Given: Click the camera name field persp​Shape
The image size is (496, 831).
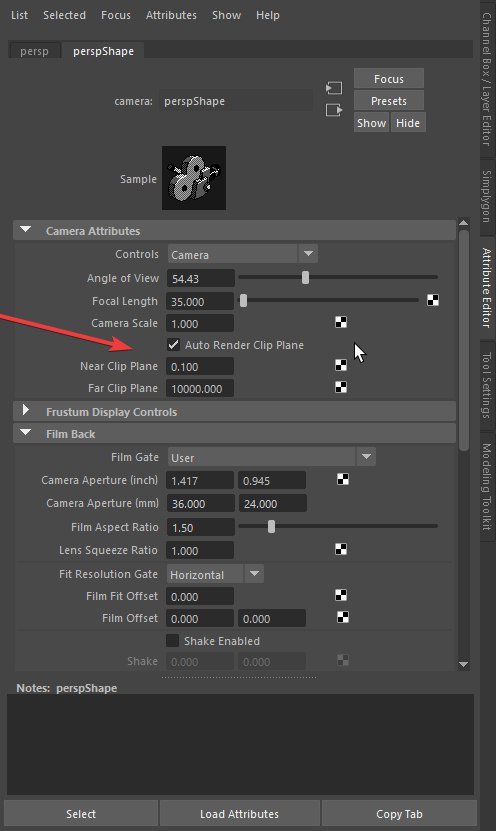Looking at the screenshot, I should pyautogui.click(x=236, y=101).
